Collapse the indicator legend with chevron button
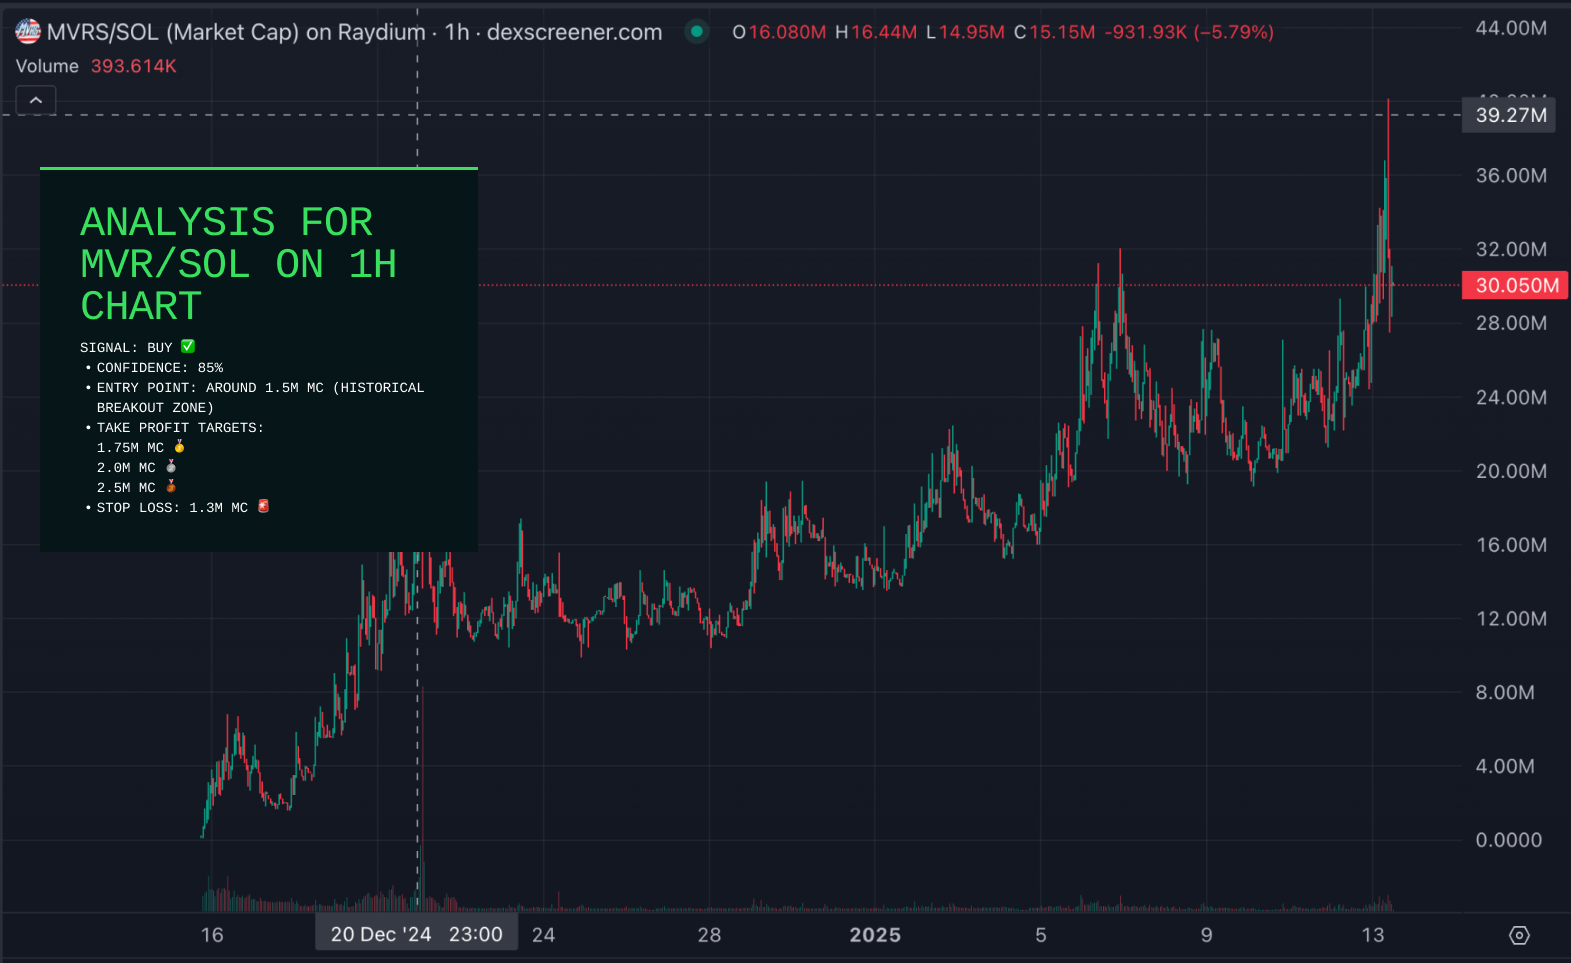The width and height of the screenshot is (1571, 963). point(36,100)
